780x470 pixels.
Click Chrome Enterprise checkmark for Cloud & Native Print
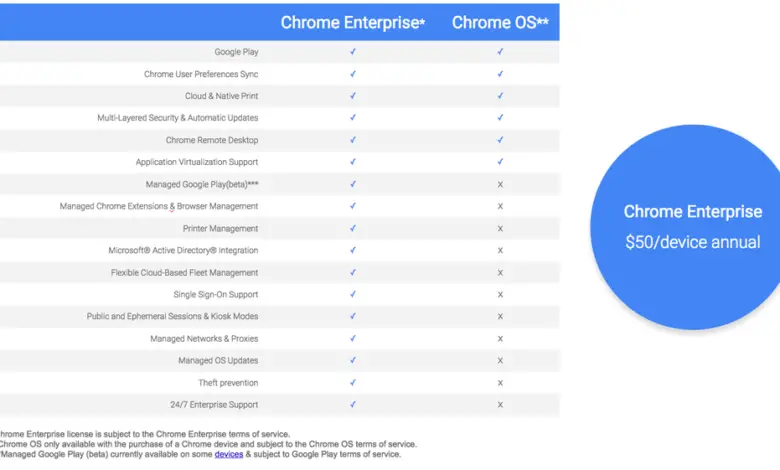[x=353, y=96]
